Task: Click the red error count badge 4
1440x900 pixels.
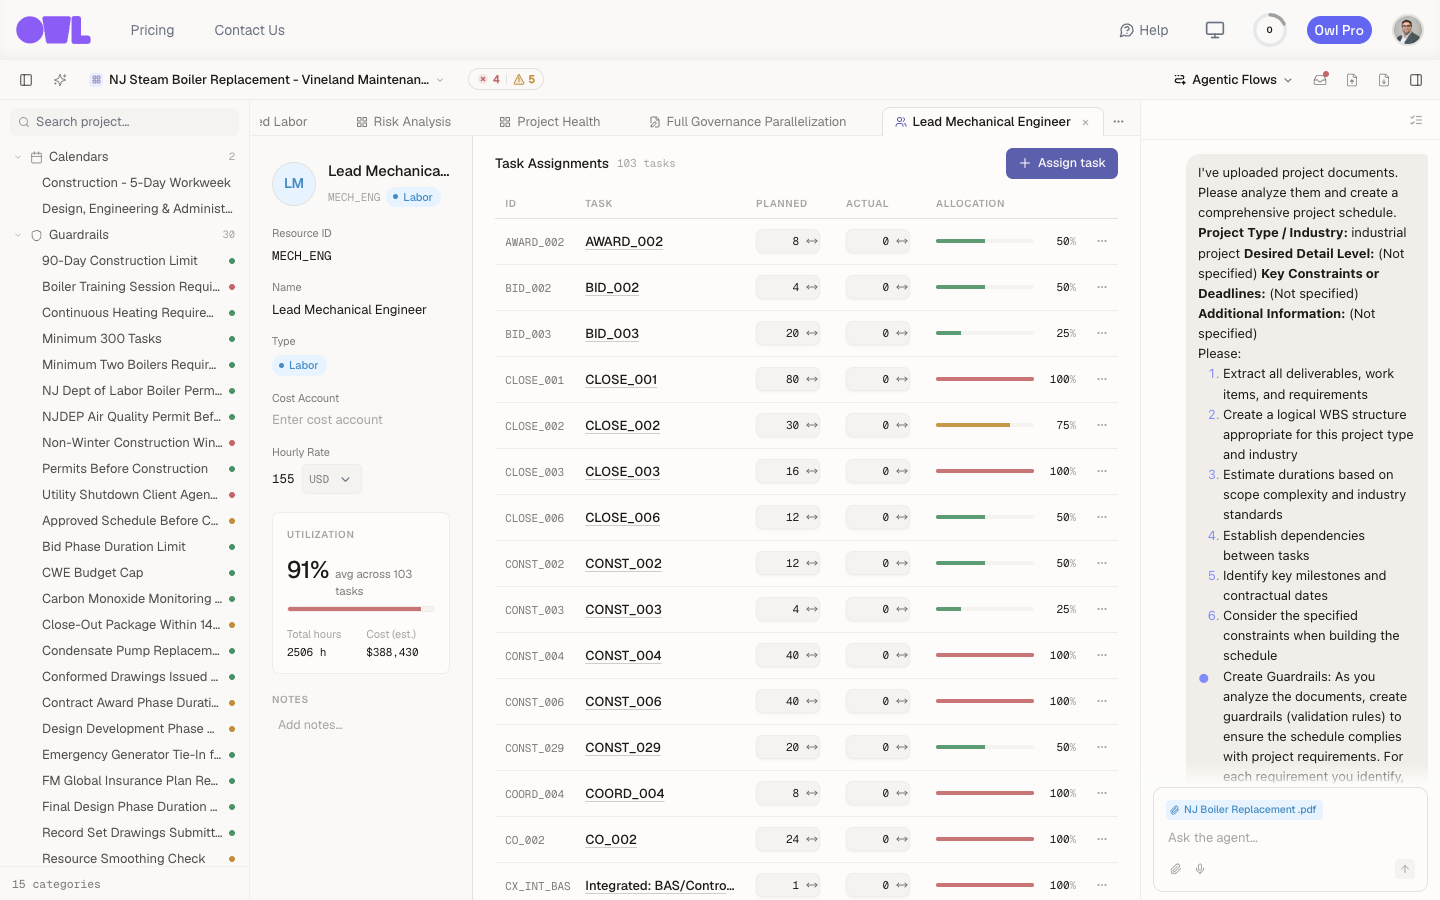Action: click(x=489, y=80)
